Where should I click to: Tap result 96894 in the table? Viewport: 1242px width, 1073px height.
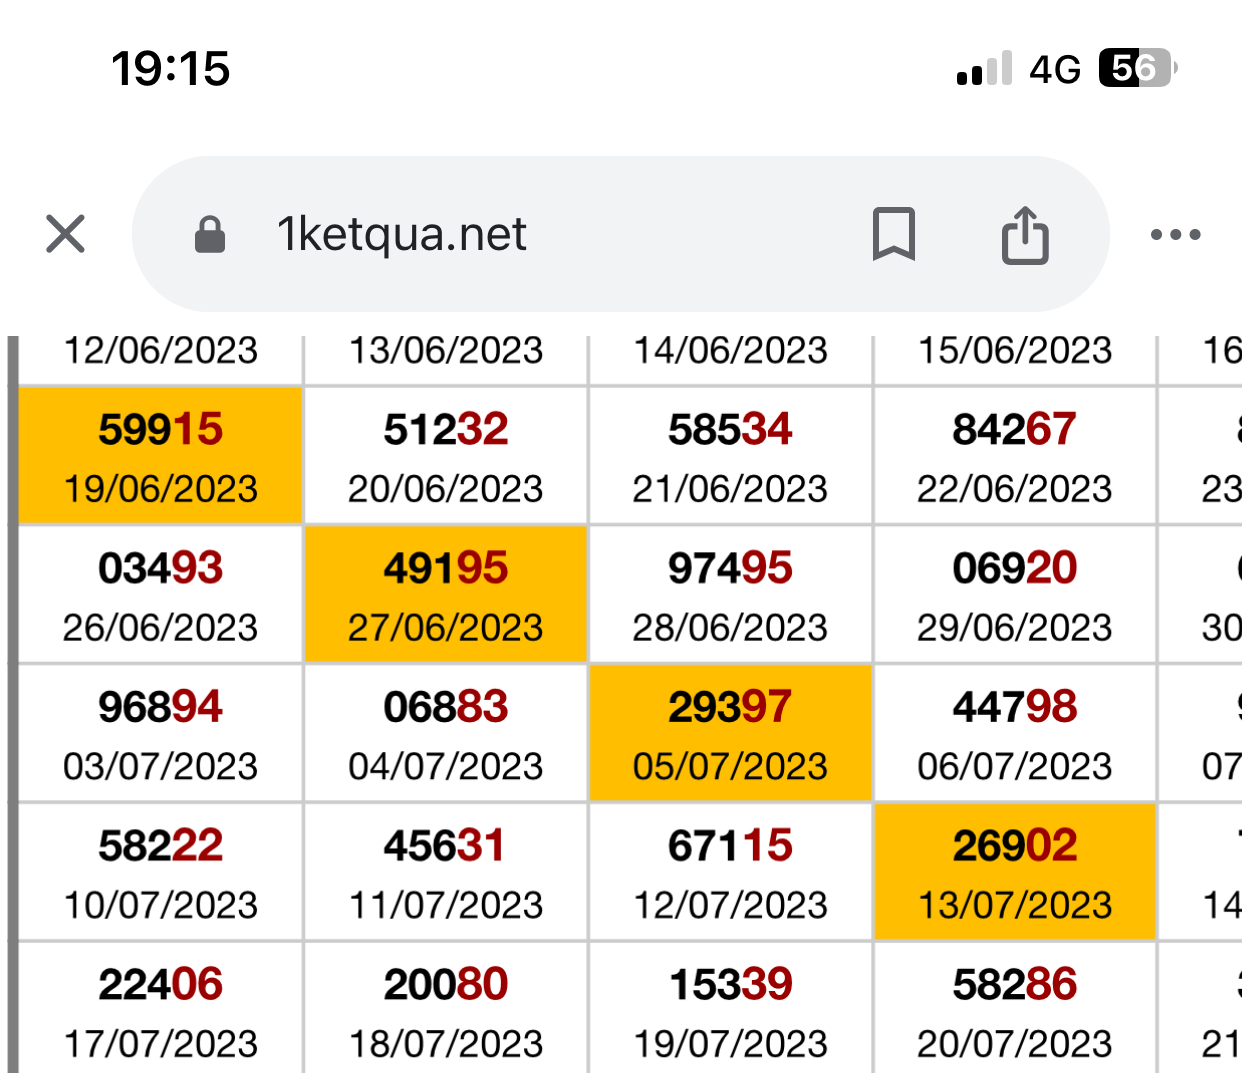pyautogui.click(x=160, y=707)
